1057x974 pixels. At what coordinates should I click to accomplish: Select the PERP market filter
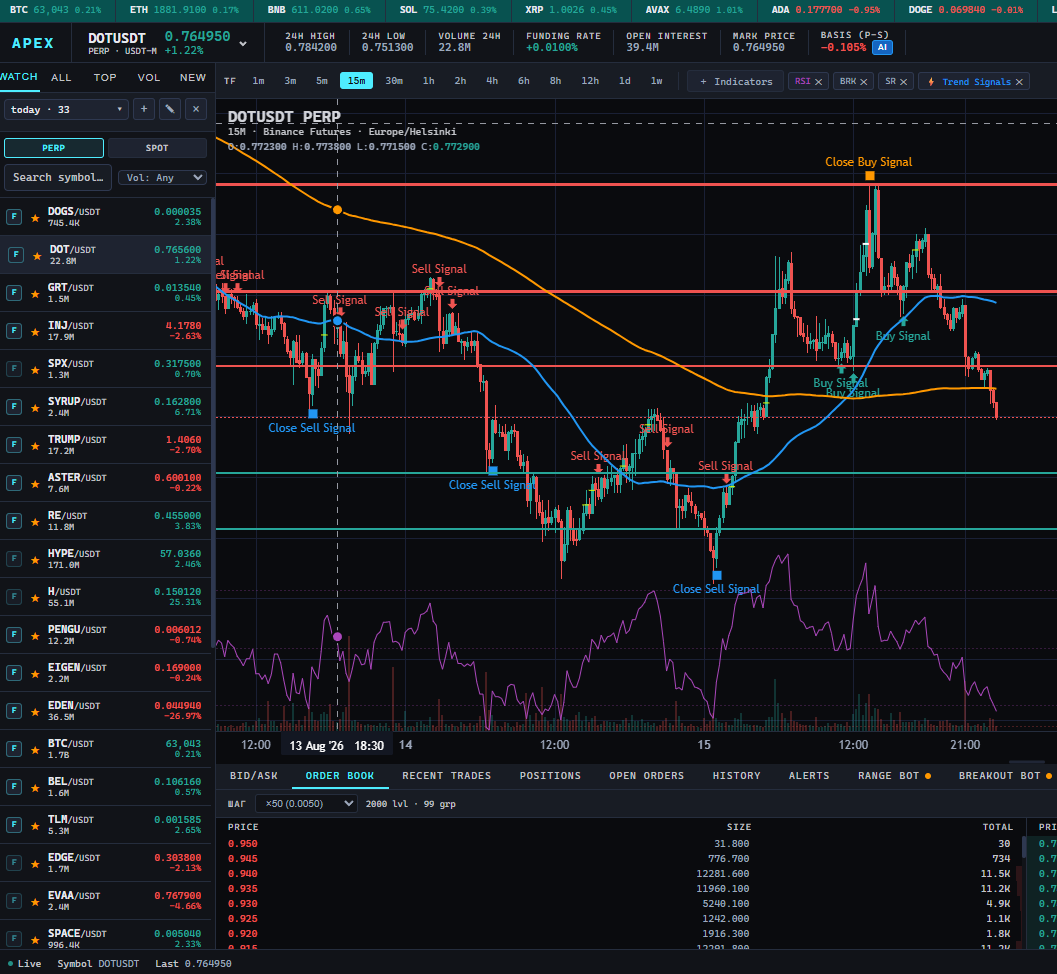coord(54,148)
